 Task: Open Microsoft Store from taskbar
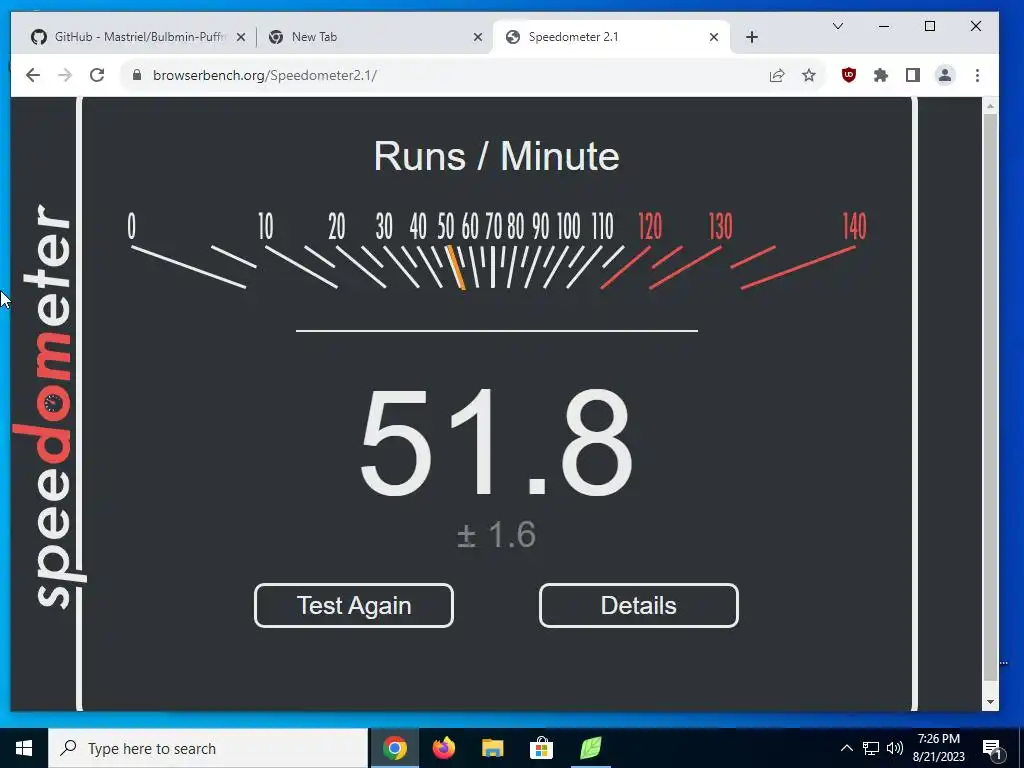pos(541,748)
